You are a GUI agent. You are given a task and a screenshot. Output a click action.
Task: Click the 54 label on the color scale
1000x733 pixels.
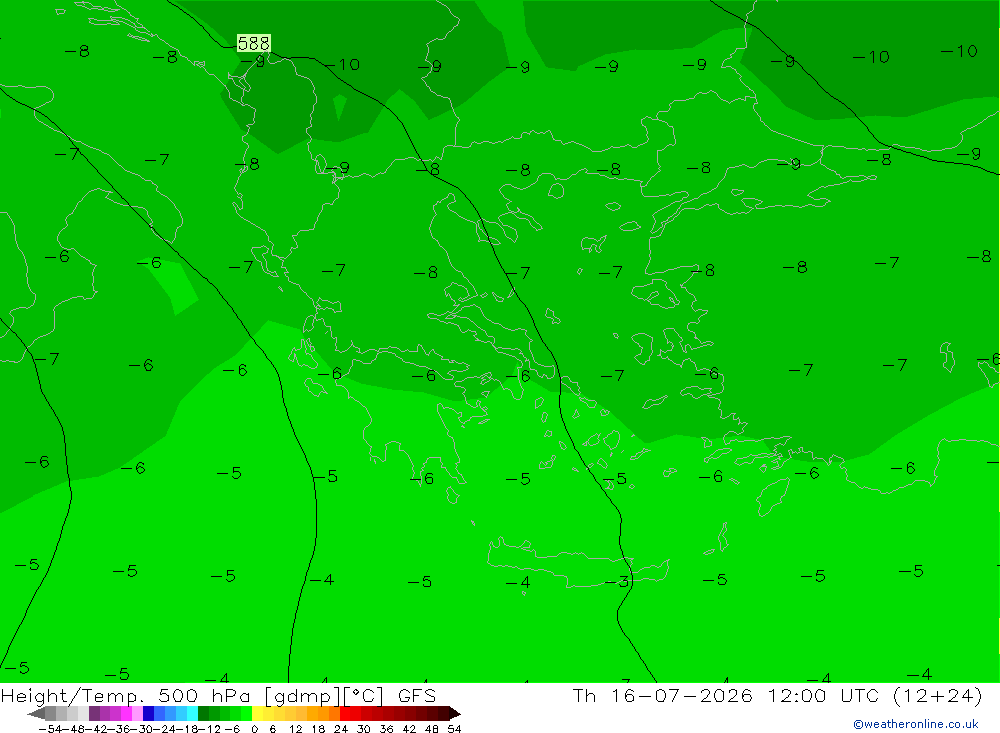454,729
